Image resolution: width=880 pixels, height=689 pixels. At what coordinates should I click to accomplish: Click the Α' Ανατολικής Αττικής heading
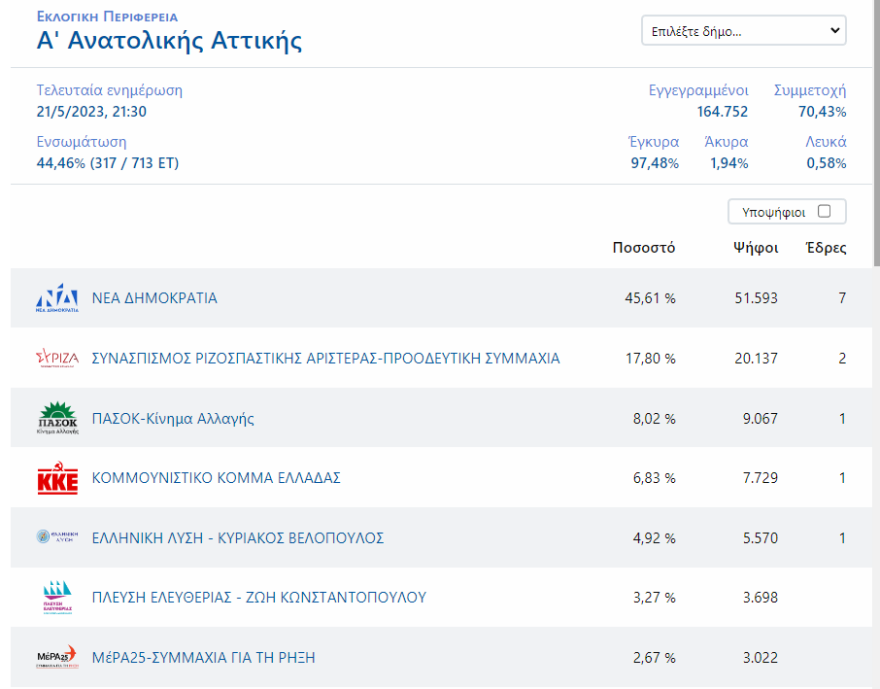(169, 41)
